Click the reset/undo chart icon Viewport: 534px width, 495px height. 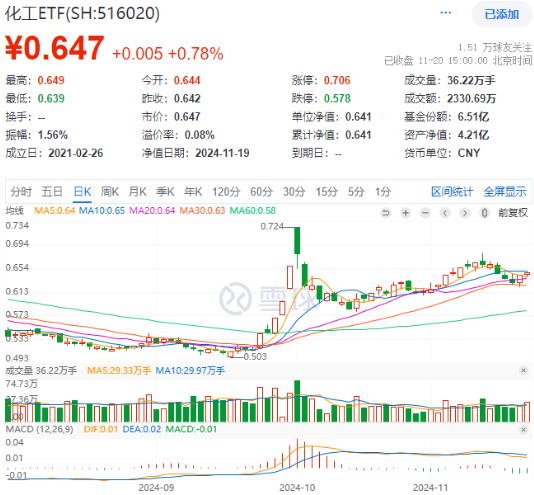coord(386,213)
